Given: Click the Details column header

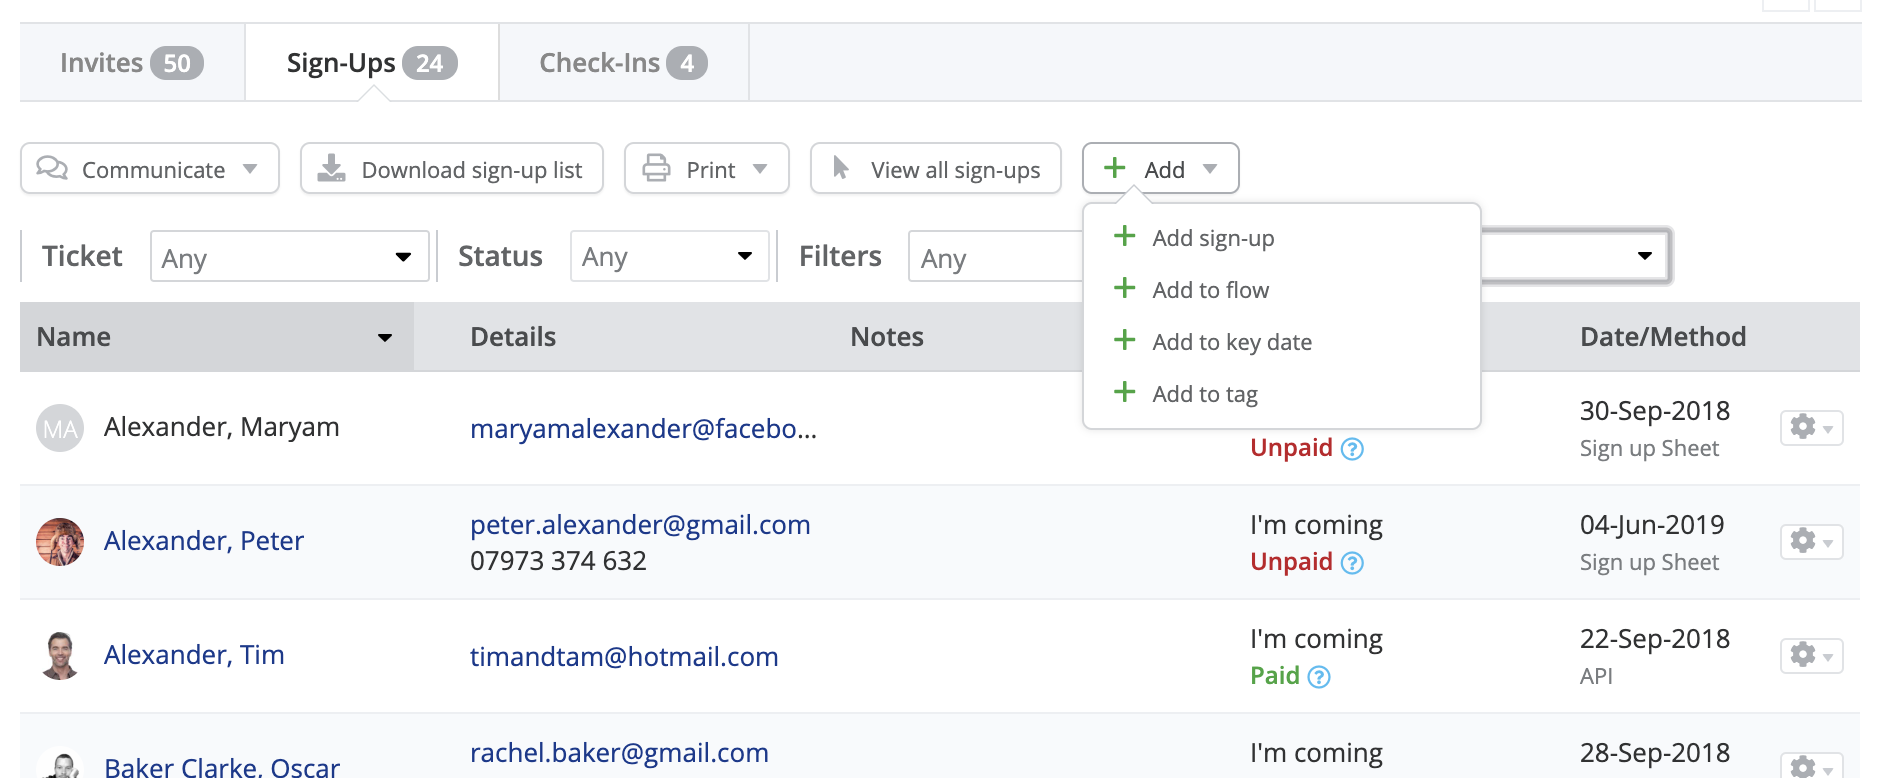Looking at the screenshot, I should 513,337.
